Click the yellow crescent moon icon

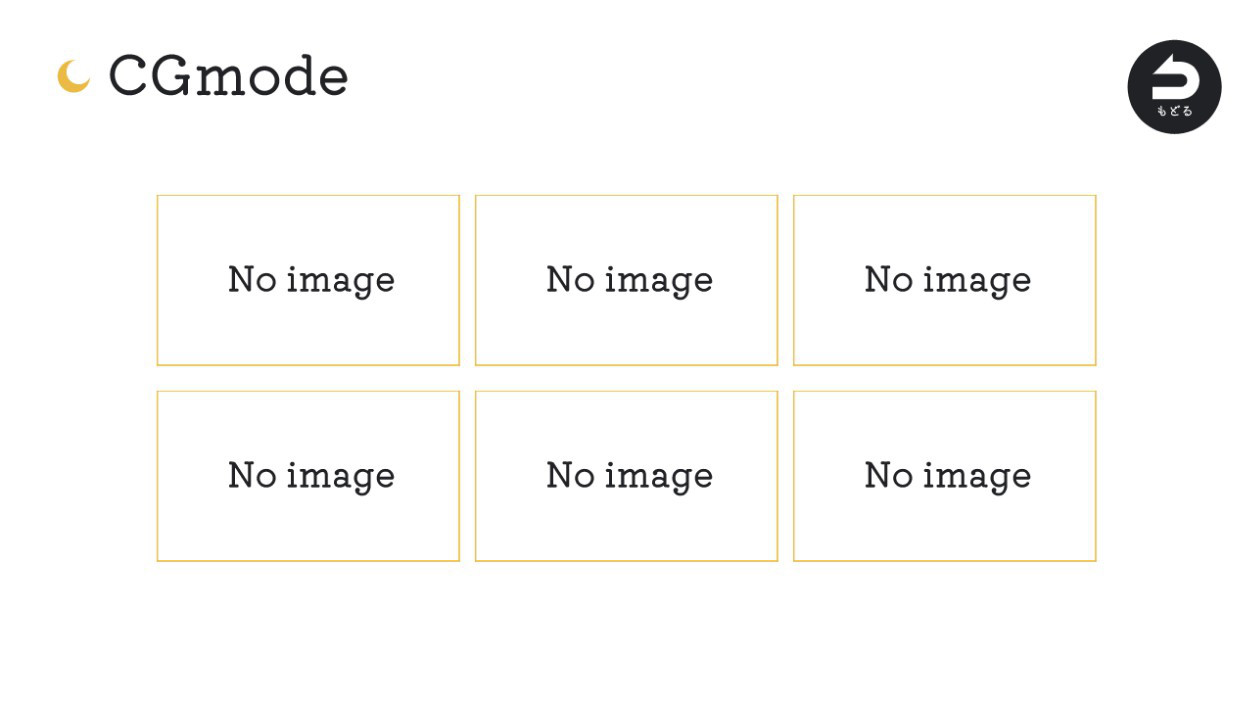tap(72, 77)
